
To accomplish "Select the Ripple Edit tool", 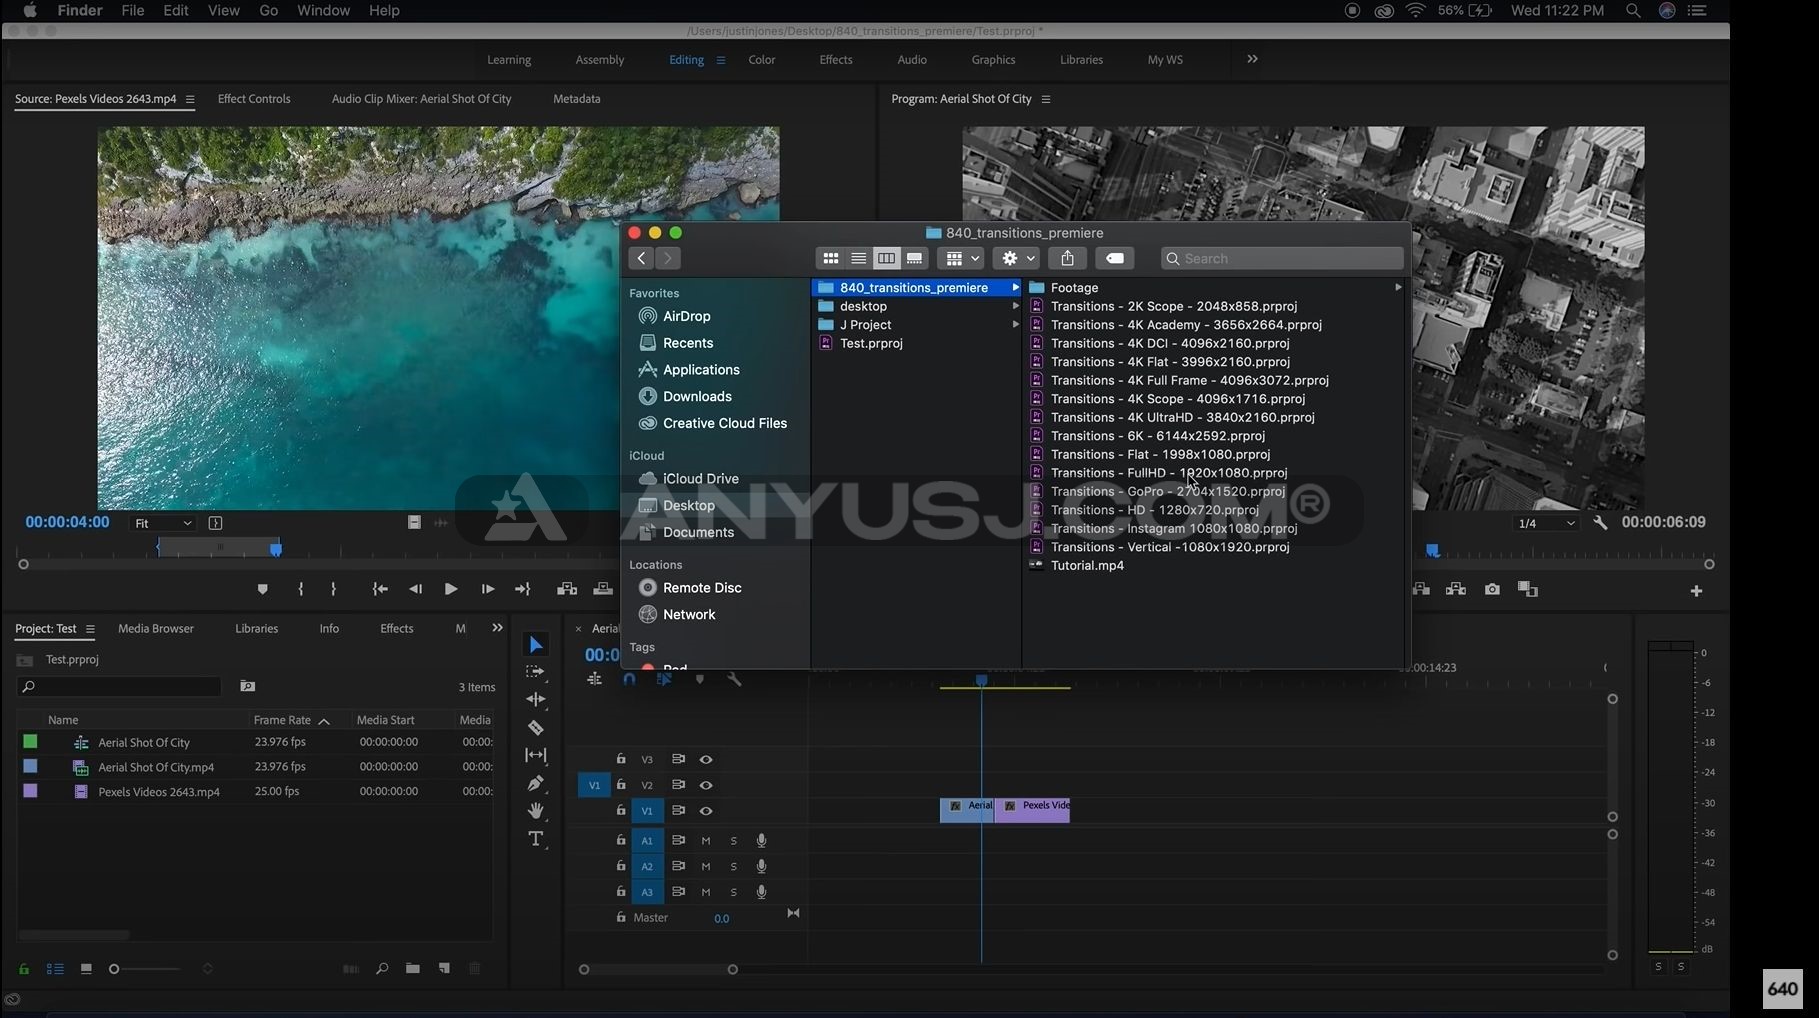I will coord(536,699).
